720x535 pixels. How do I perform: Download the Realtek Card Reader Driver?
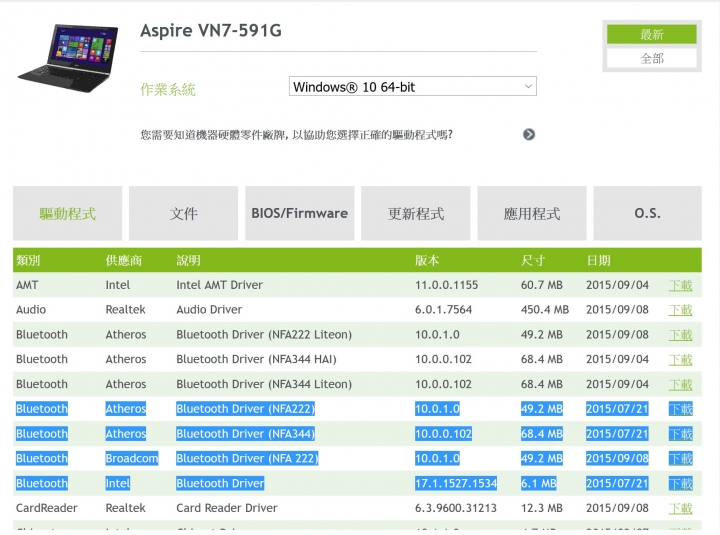pos(680,508)
